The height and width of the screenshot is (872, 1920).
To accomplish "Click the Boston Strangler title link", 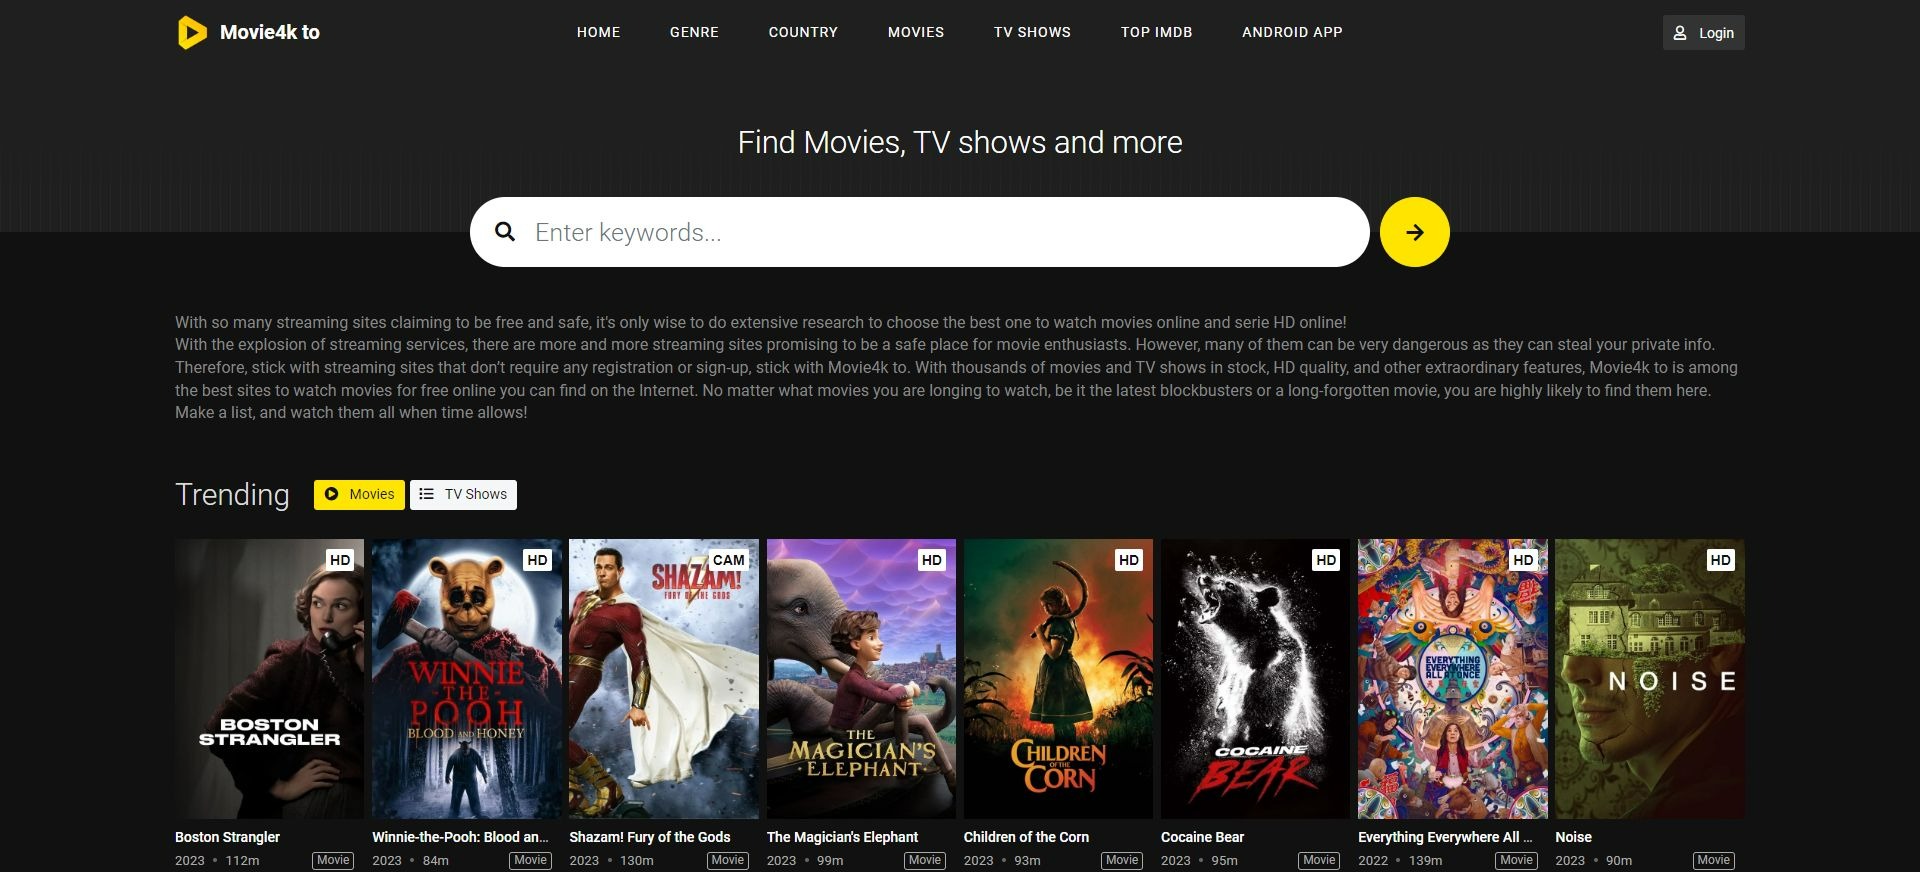I will tap(227, 837).
